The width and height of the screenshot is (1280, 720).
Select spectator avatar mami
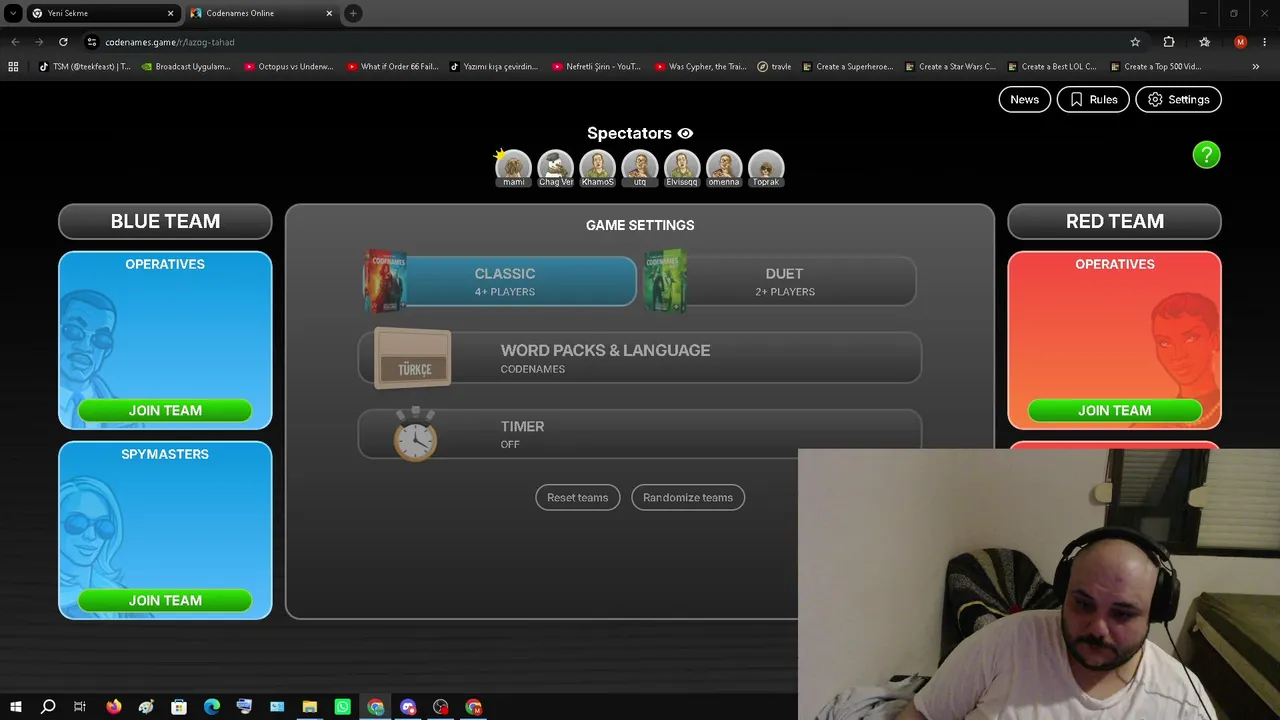coord(513,168)
